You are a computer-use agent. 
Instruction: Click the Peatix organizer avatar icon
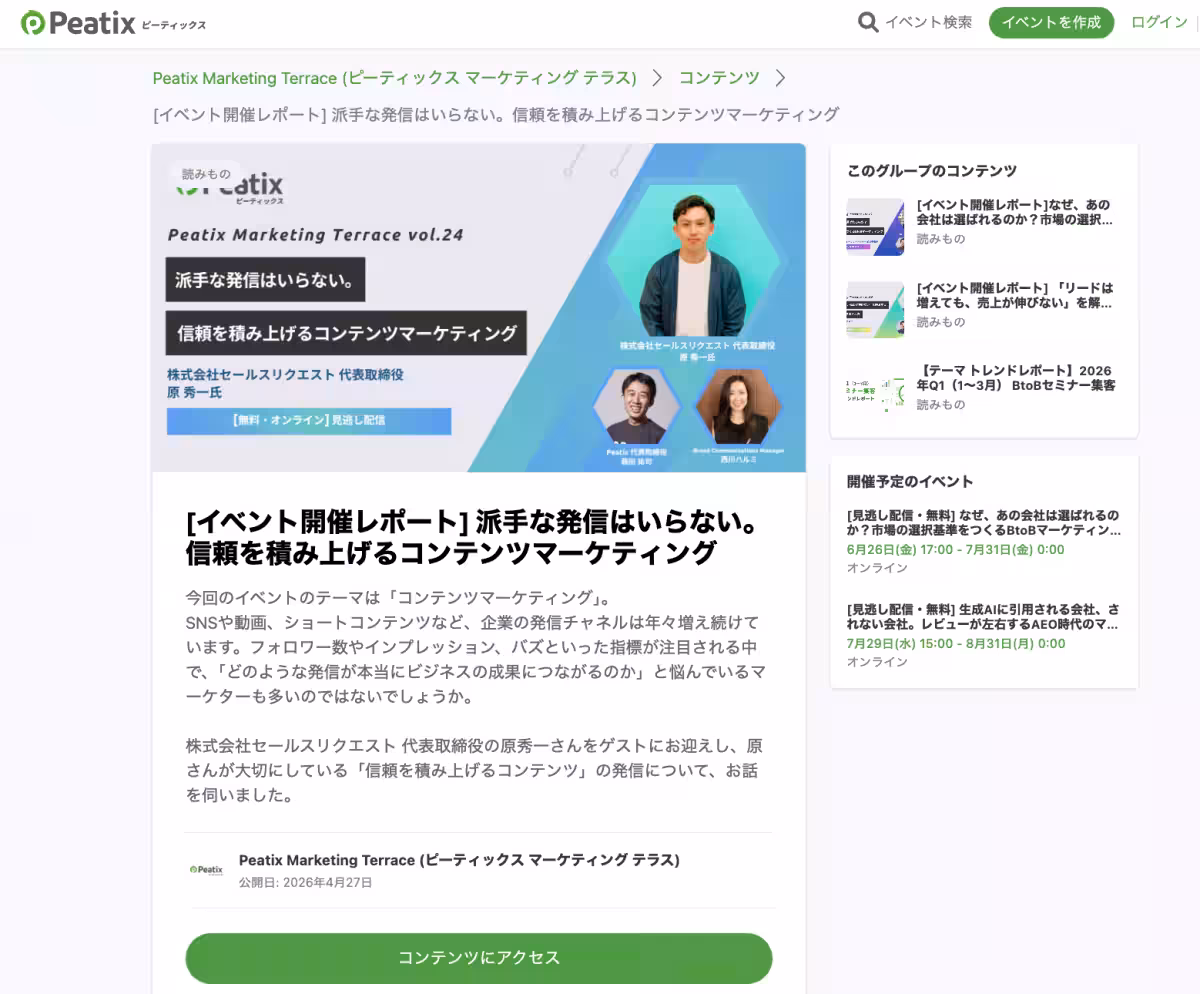207,870
